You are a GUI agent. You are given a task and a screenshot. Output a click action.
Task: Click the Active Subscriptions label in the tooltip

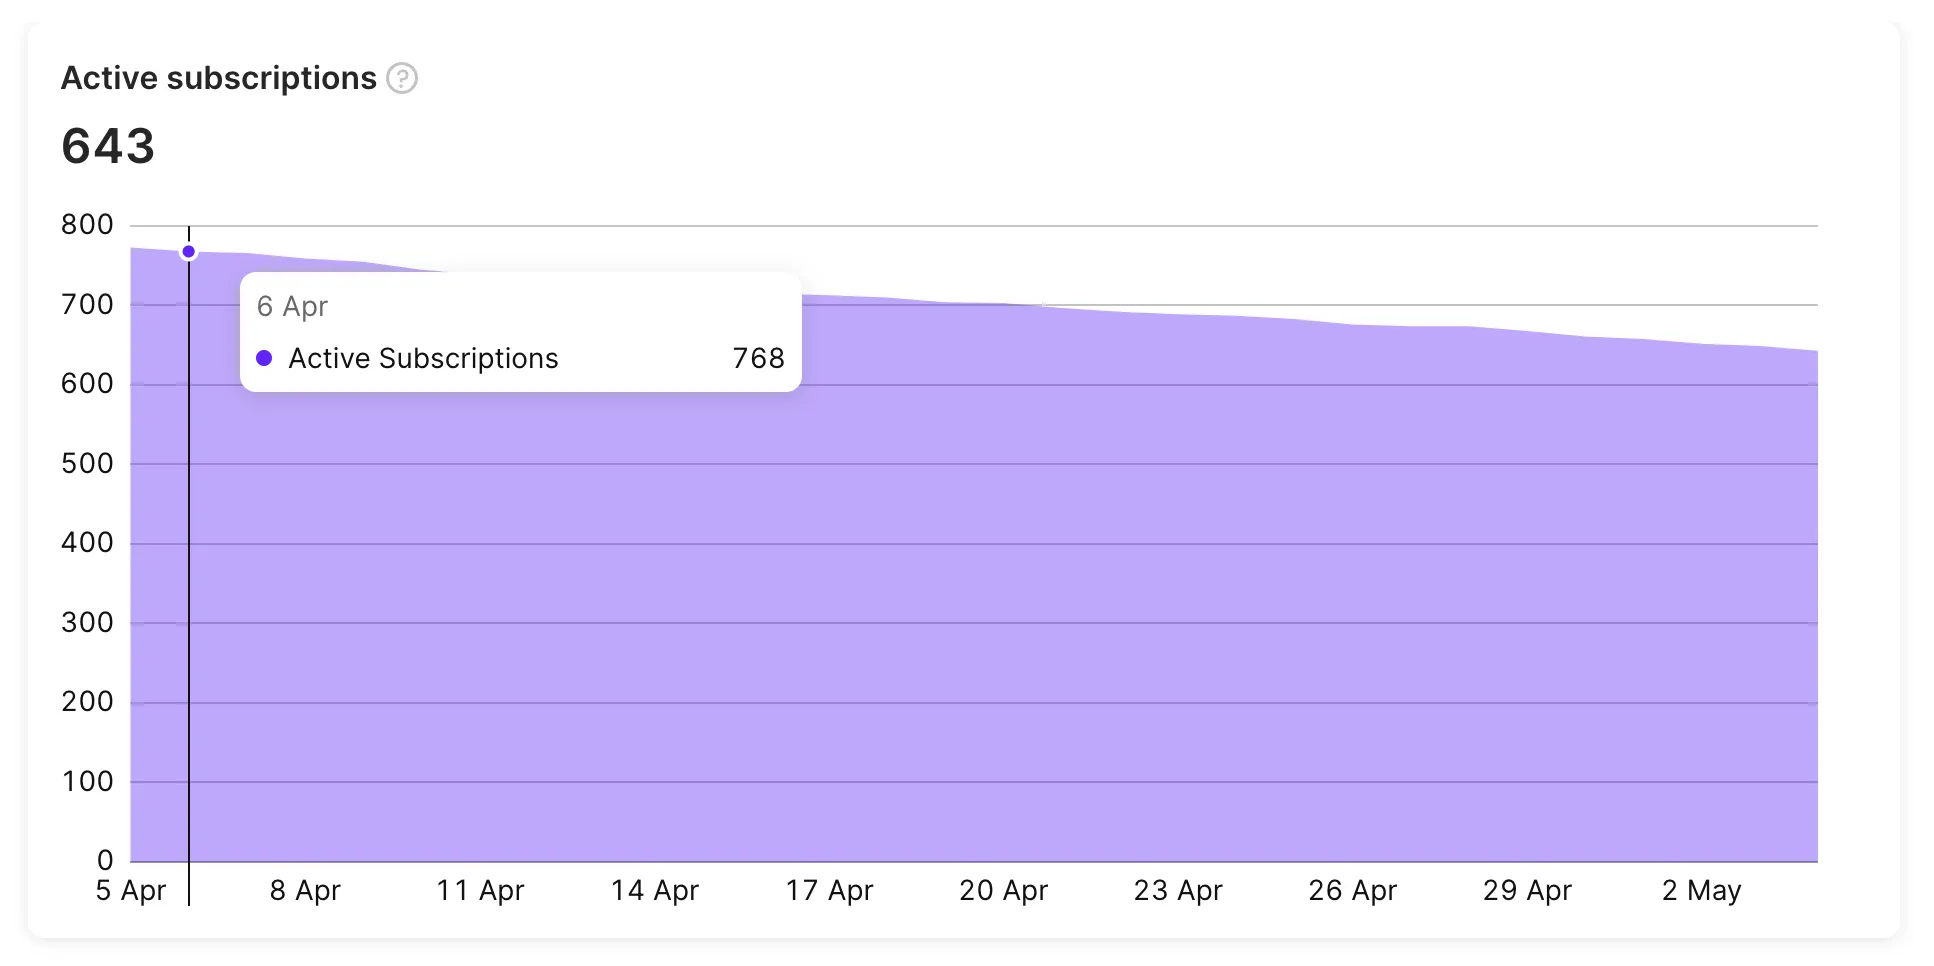(423, 358)
